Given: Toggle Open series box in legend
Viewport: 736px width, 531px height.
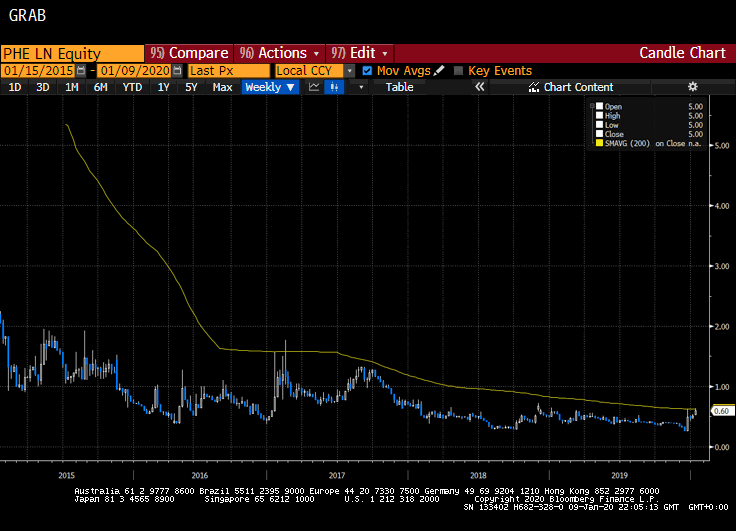Looking at the screenshot, I should (x=599, y=106).
